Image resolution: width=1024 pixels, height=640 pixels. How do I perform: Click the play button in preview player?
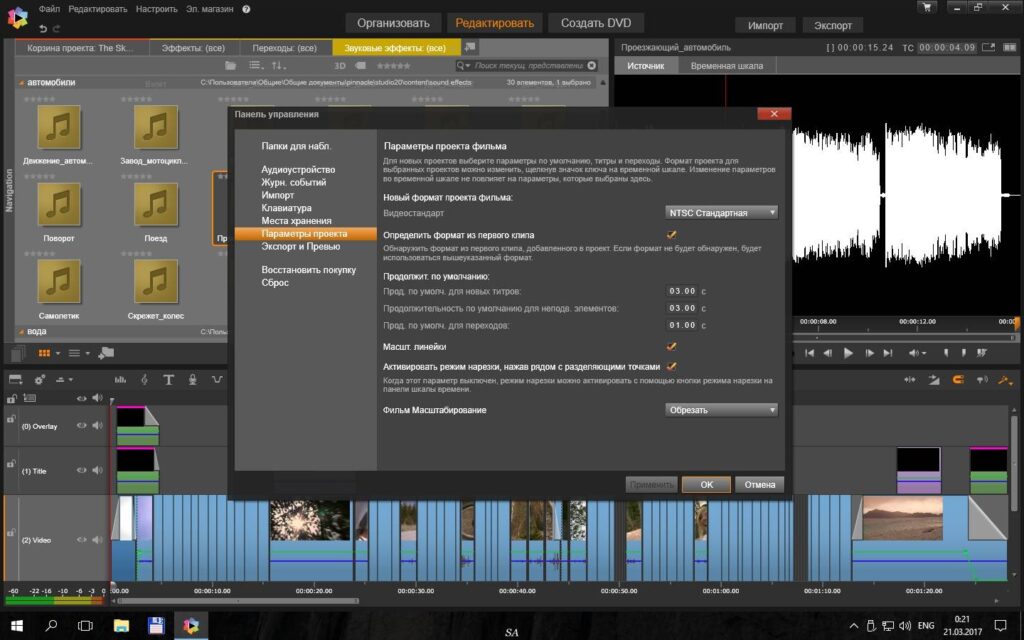pos(848,353)
